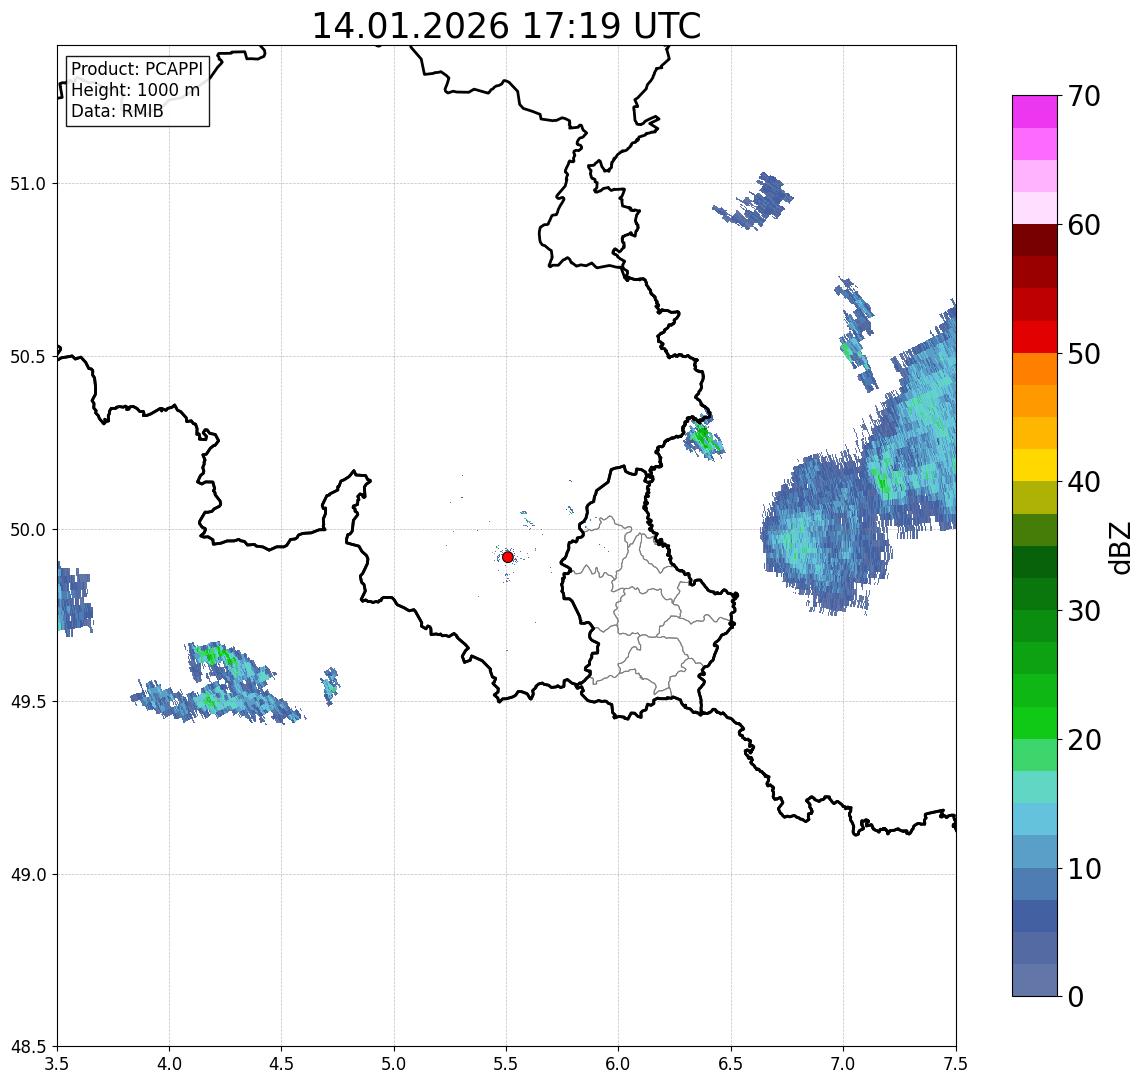
Task: Click the colorbar tick label 0
Action: [x=1076, y=996]
